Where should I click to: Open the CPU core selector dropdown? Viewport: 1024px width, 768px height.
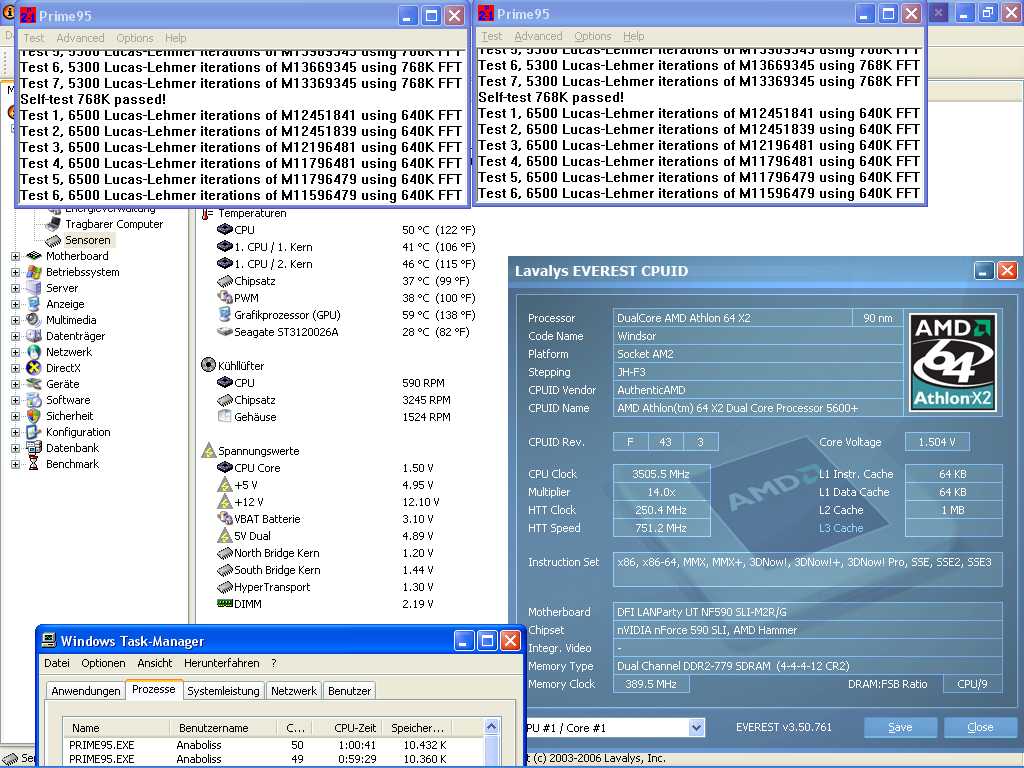[x=696, y=728]
